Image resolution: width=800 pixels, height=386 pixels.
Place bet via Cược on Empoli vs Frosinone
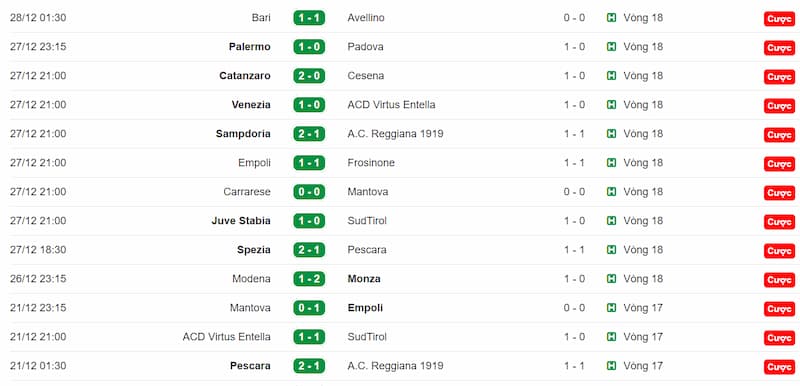(x=779, y=164)
